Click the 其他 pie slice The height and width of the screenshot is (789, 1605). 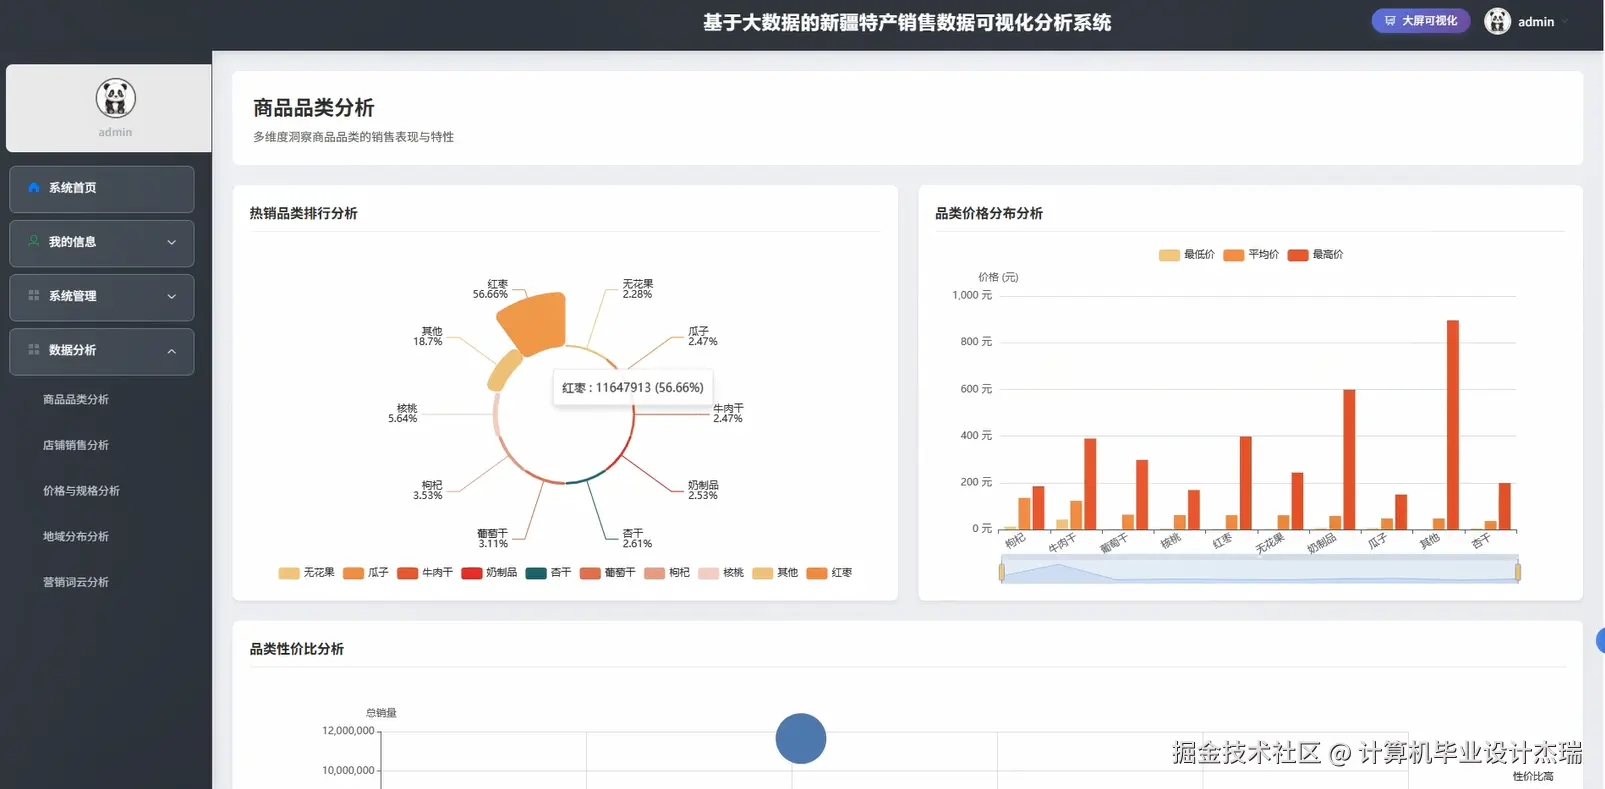pos(504,370)
